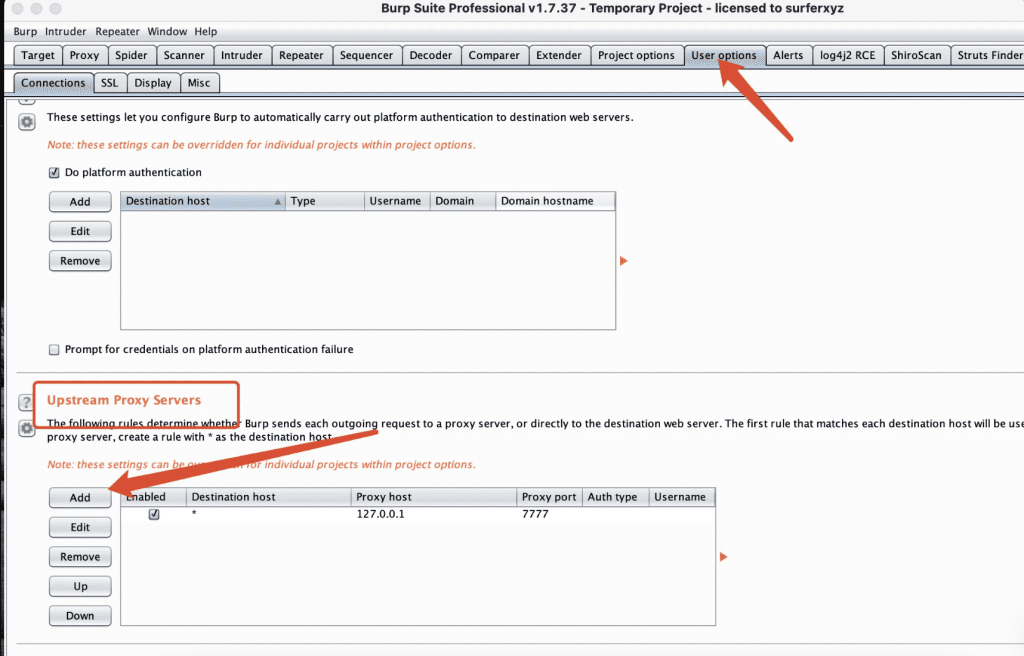Select the * destination host cell
Screen dimensions: 1024x656
point(268,514)
